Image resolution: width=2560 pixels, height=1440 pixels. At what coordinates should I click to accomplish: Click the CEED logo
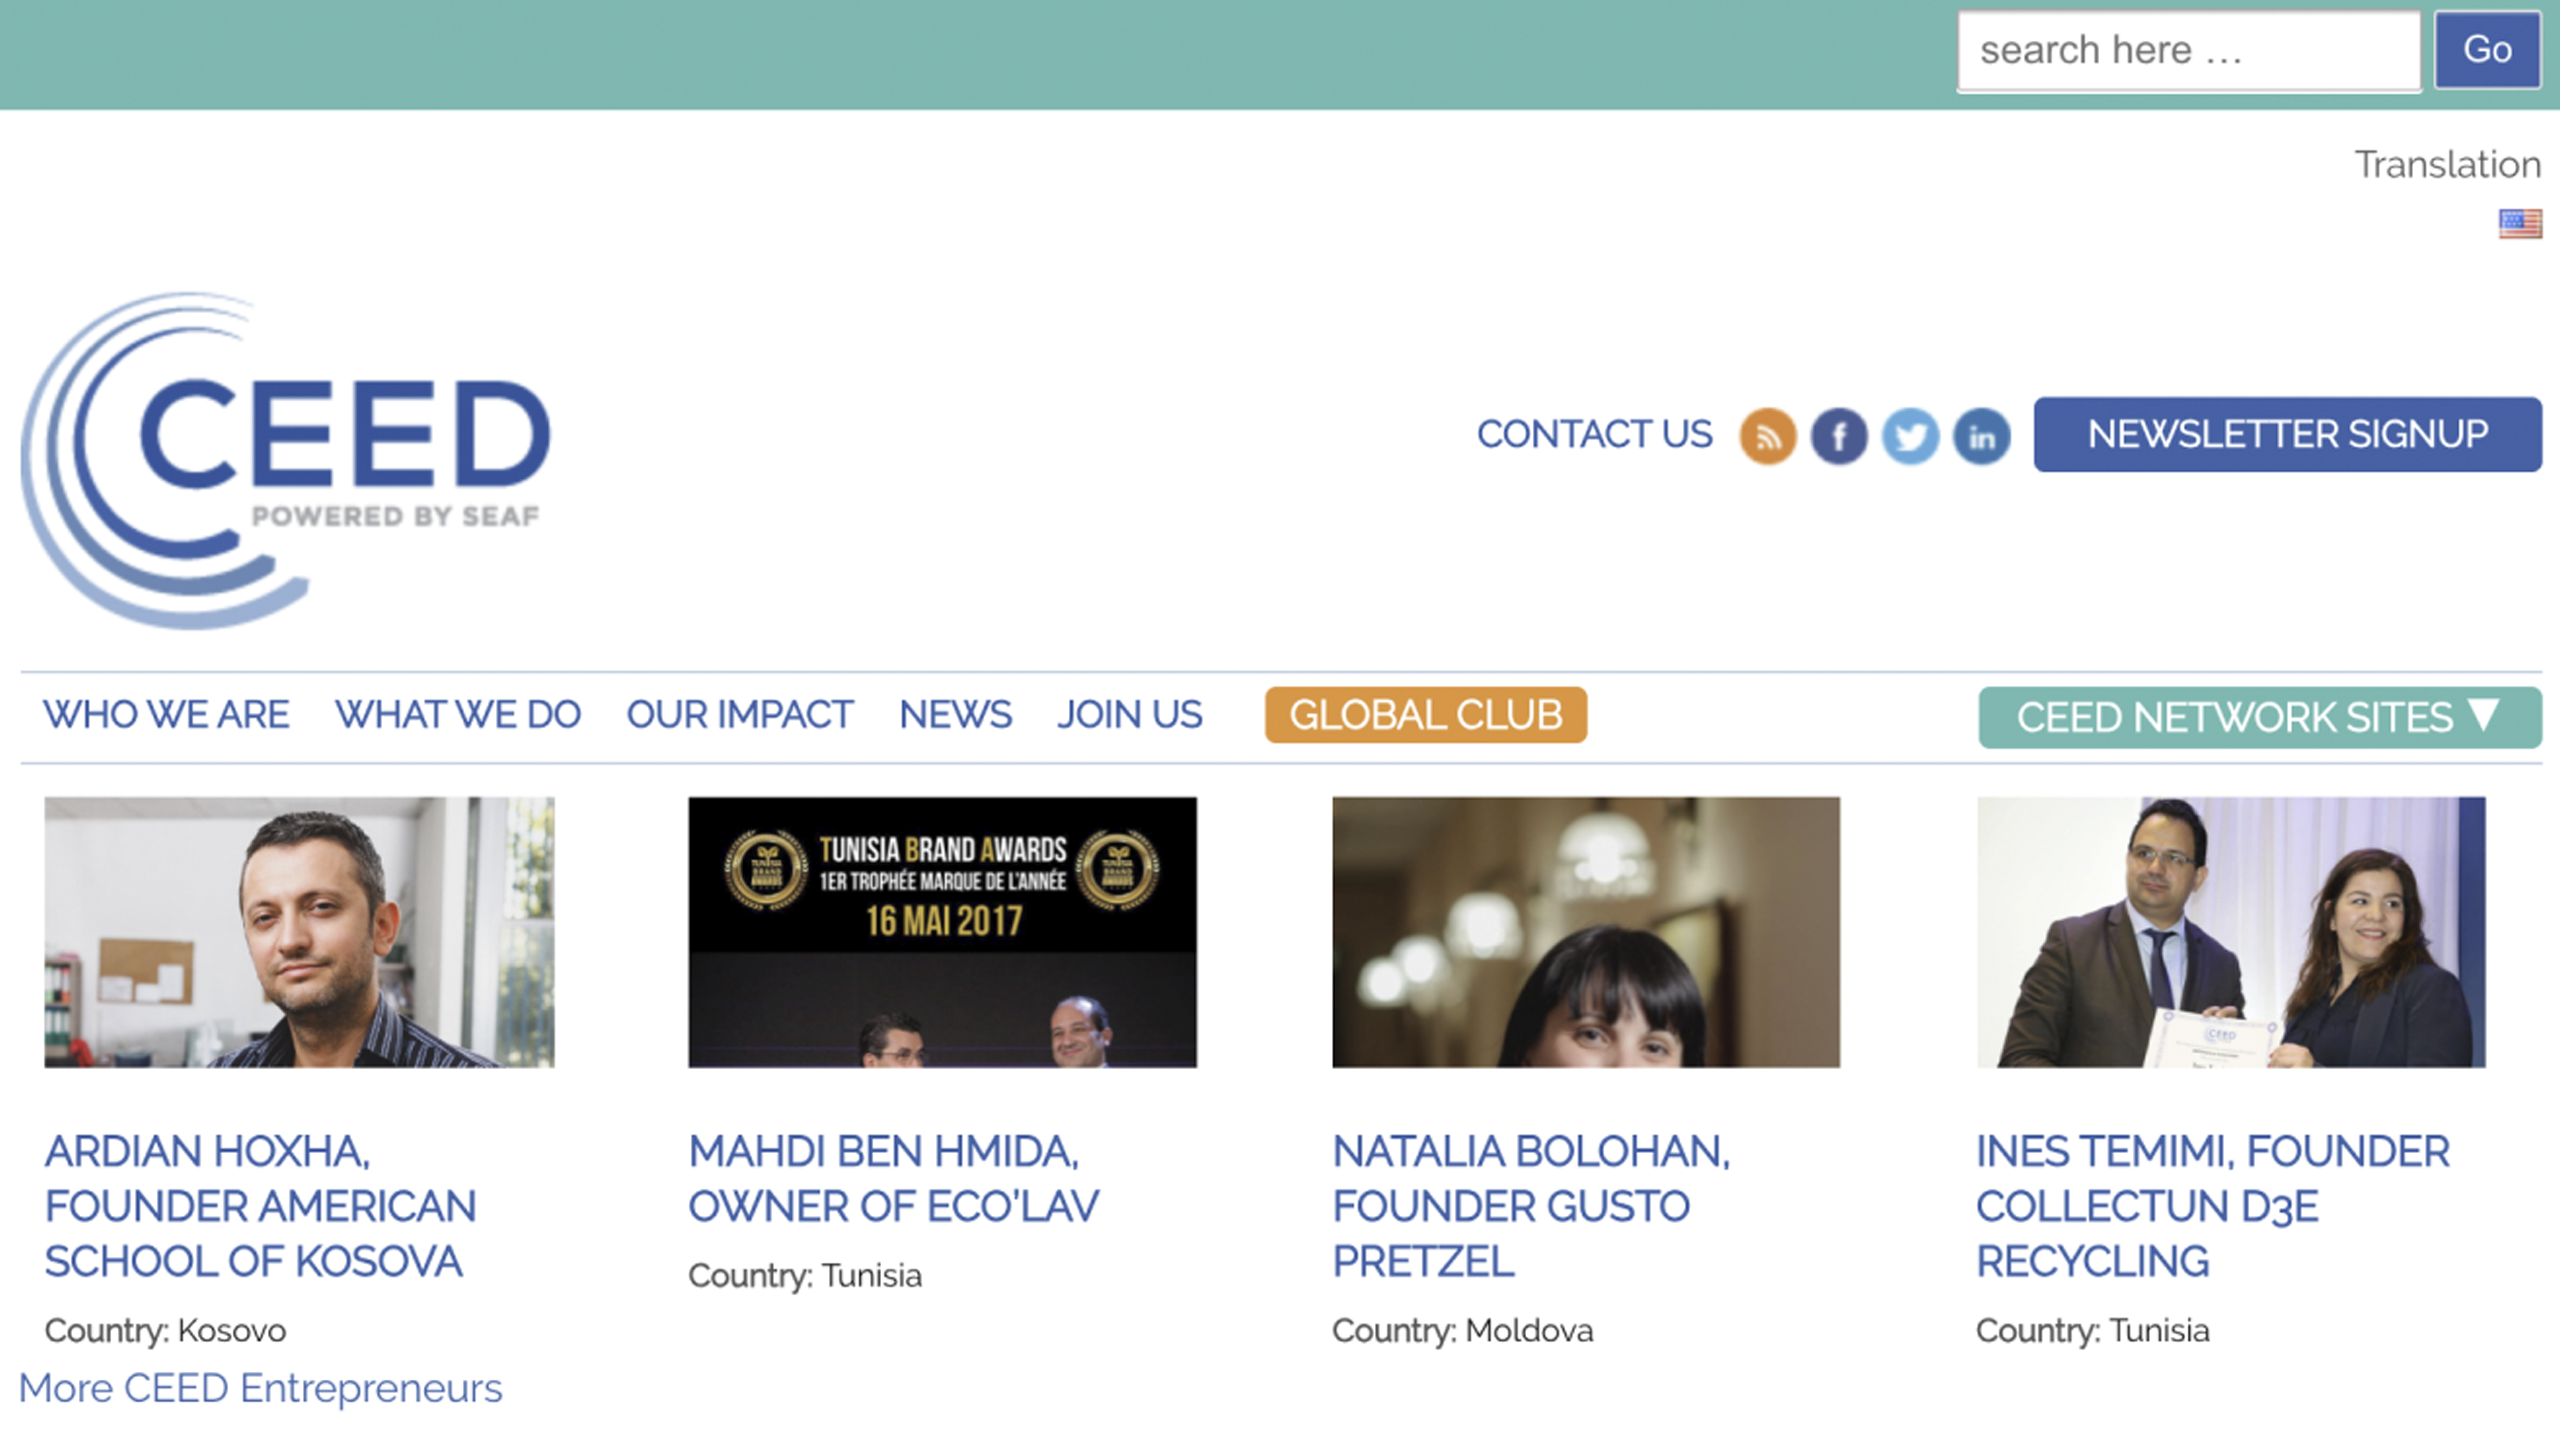(x=286, y=461)
